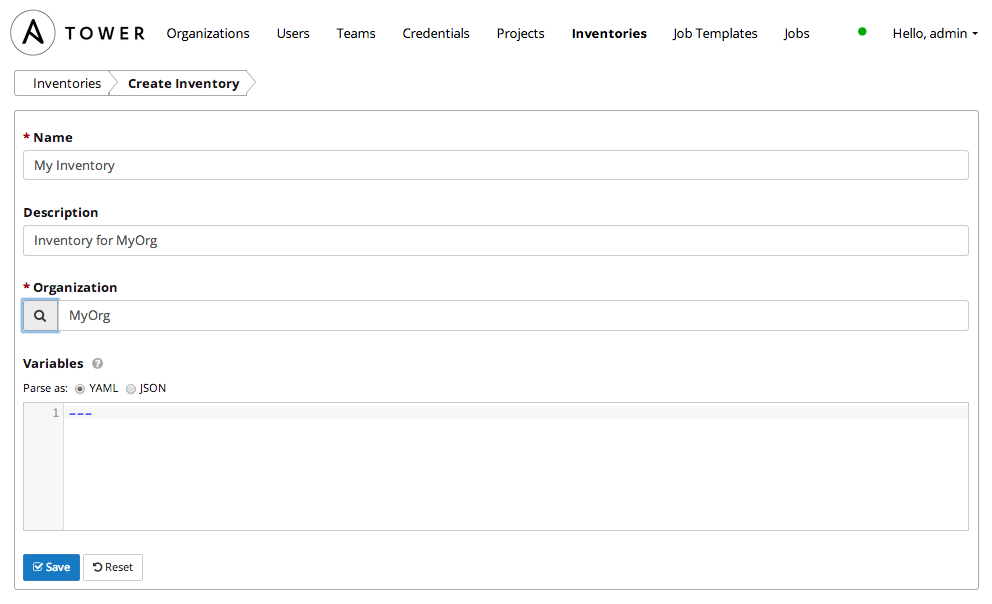
Task: Click the Save button
Action: pos(51,567)
